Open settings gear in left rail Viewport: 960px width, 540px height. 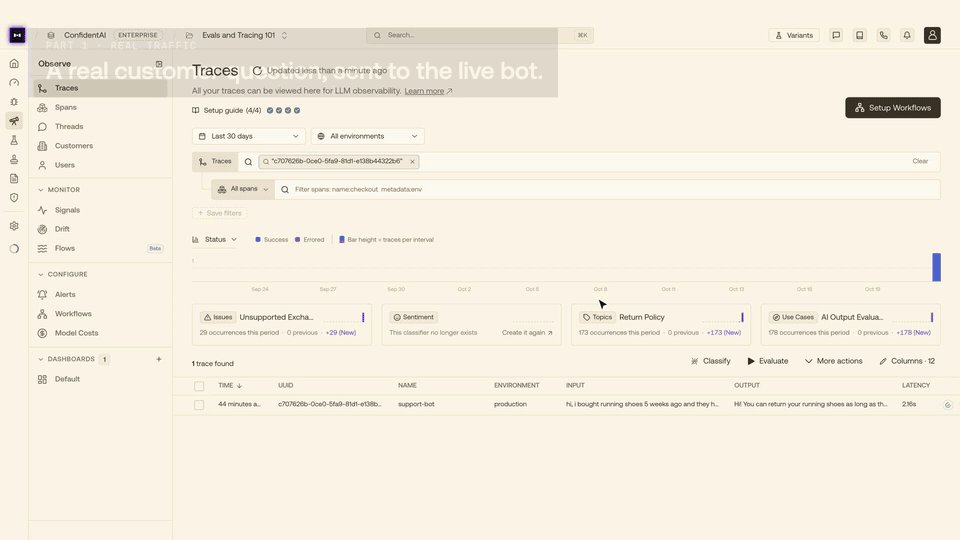coord(14,226)
